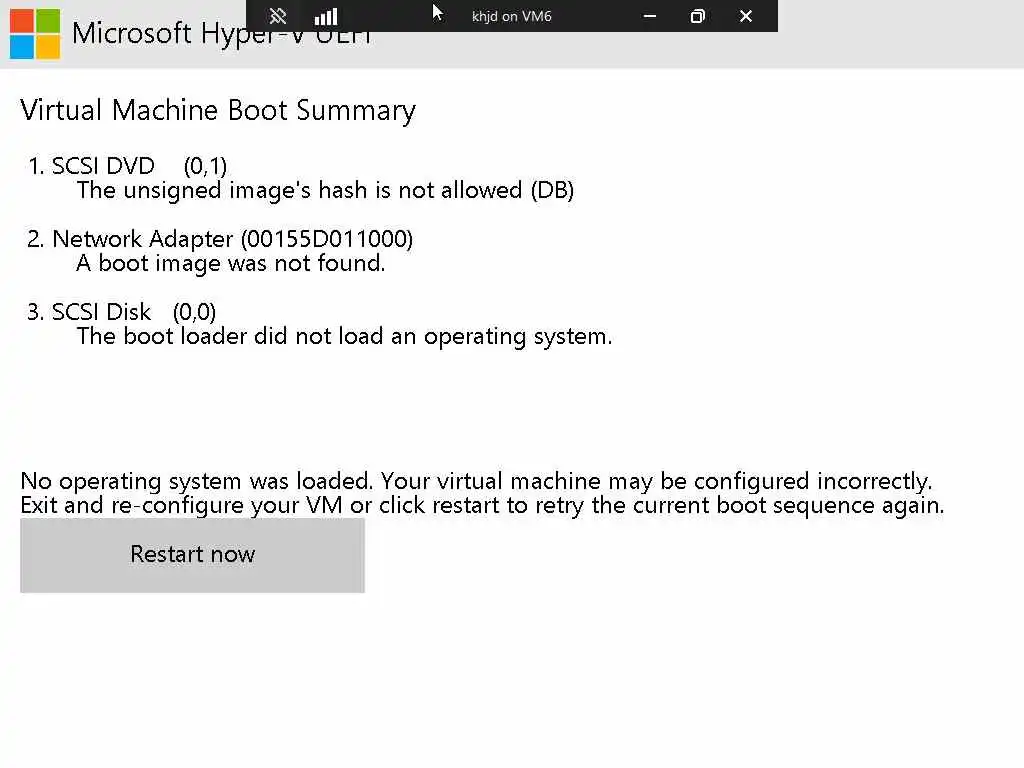Click the unsigned image's hash error message
The image size is (1024, 768).
pos(325,190)
